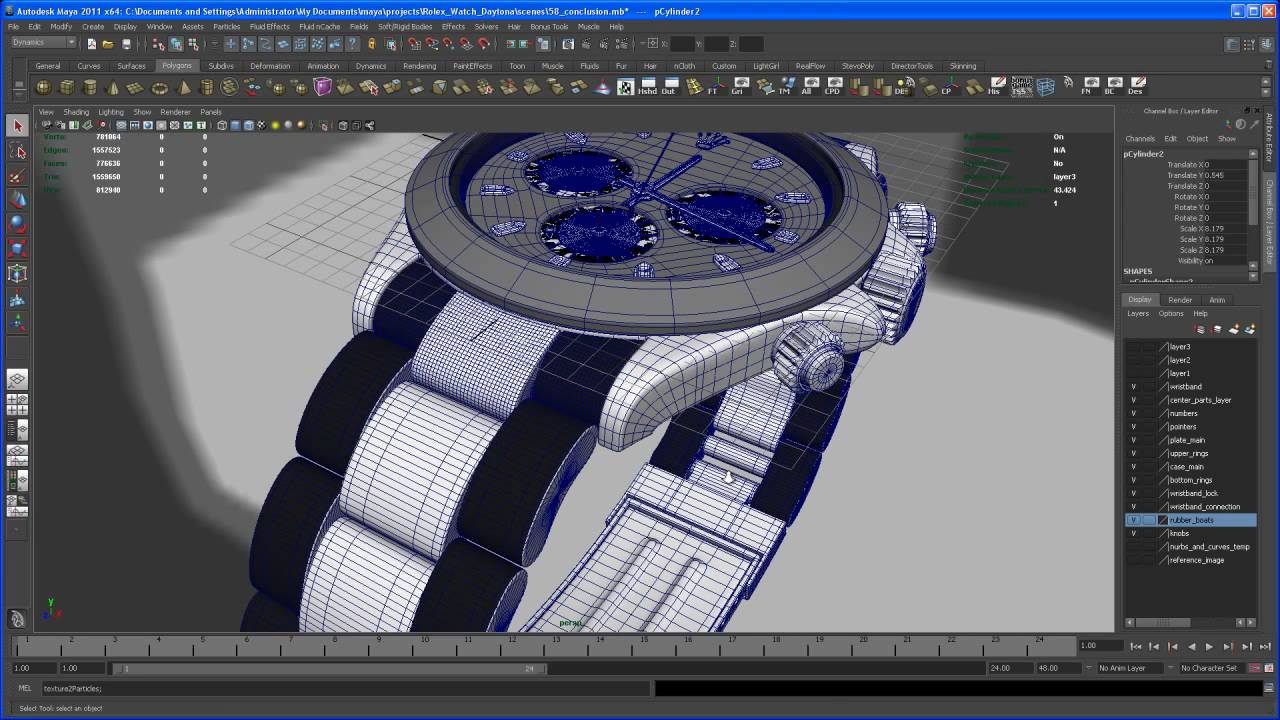This screenshot has height=720, width=1280.
Task: Enable visibility for reference_image layer
Action: point(1133,560)
